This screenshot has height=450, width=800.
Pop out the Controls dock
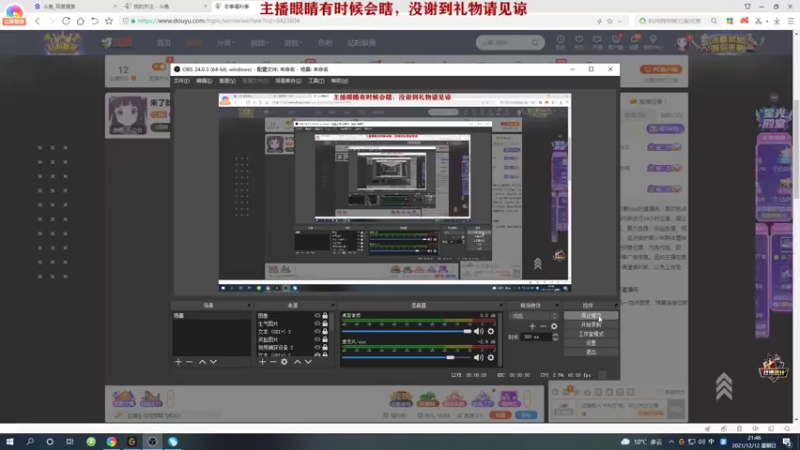(x=615, y=306)
